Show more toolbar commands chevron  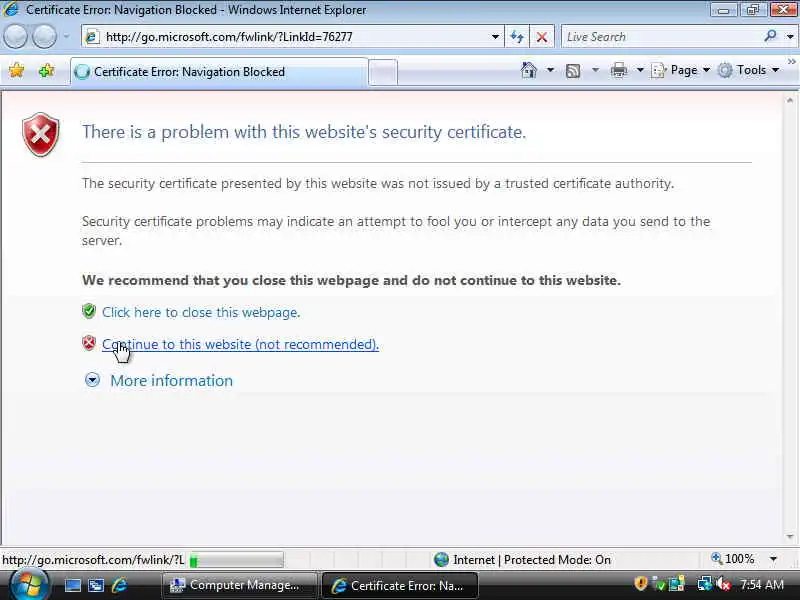point(791,62)
